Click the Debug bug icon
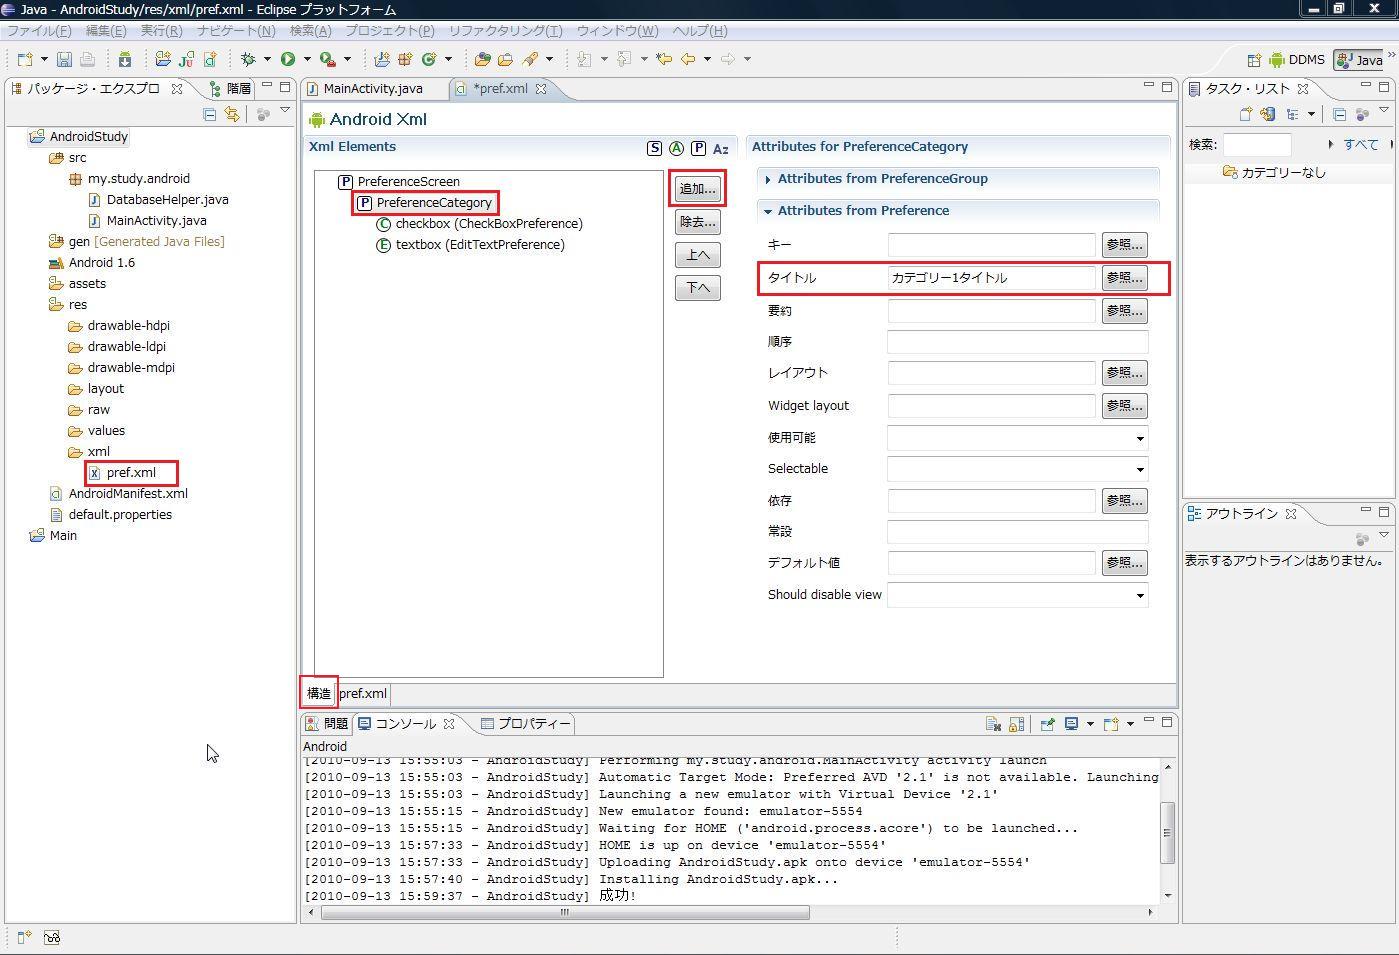 [x=248, y=59]
